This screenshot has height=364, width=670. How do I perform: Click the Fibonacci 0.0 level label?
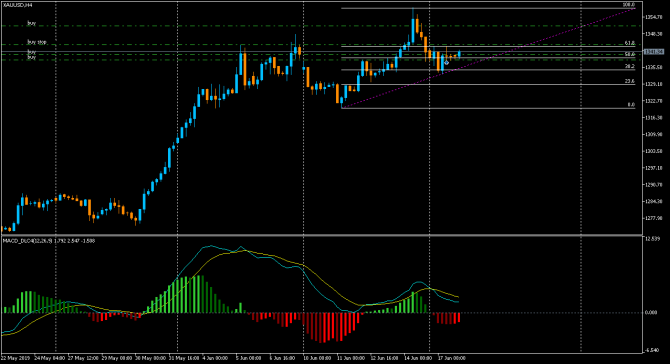click(631, 104)
